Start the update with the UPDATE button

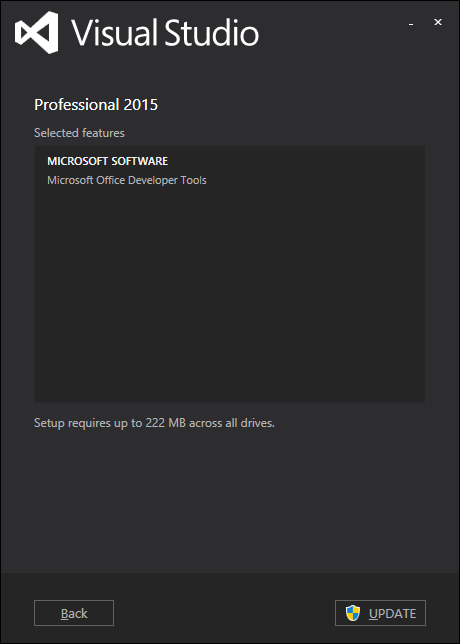380,613
